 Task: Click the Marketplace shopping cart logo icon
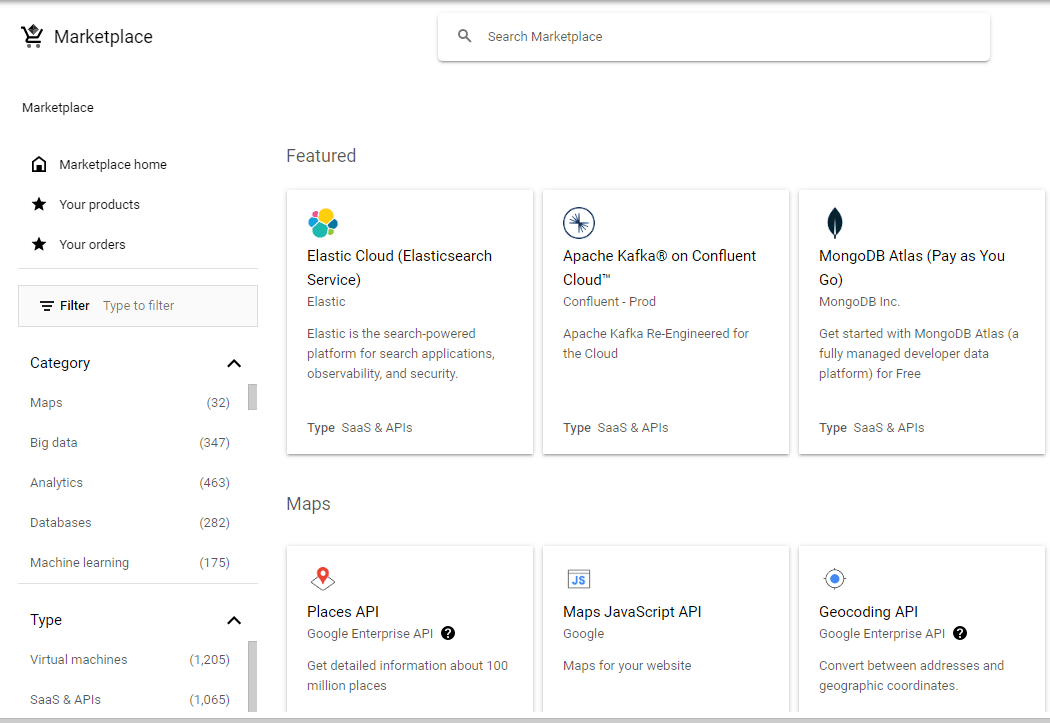tap(31, 36)
